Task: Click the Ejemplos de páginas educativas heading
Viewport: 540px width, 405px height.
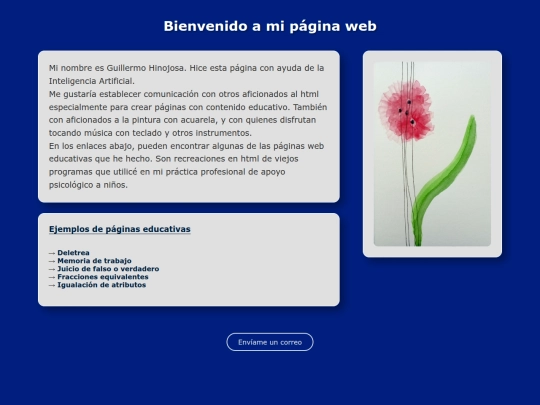Action: (x=120, y=229)
